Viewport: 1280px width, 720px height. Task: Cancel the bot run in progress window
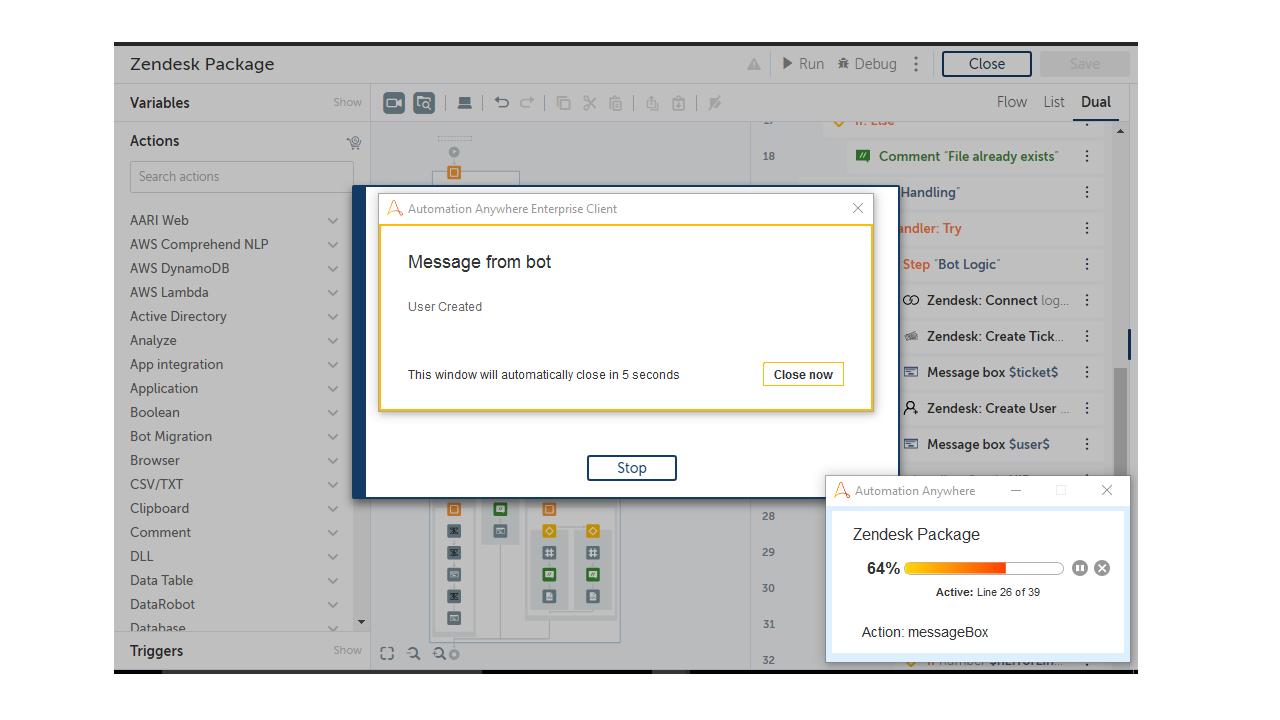pos(1102,568)
